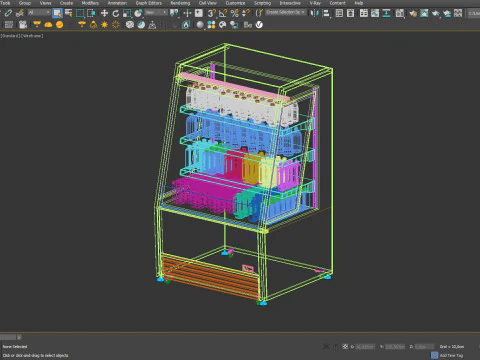Open the Graph Editors menu

[149, 3]
